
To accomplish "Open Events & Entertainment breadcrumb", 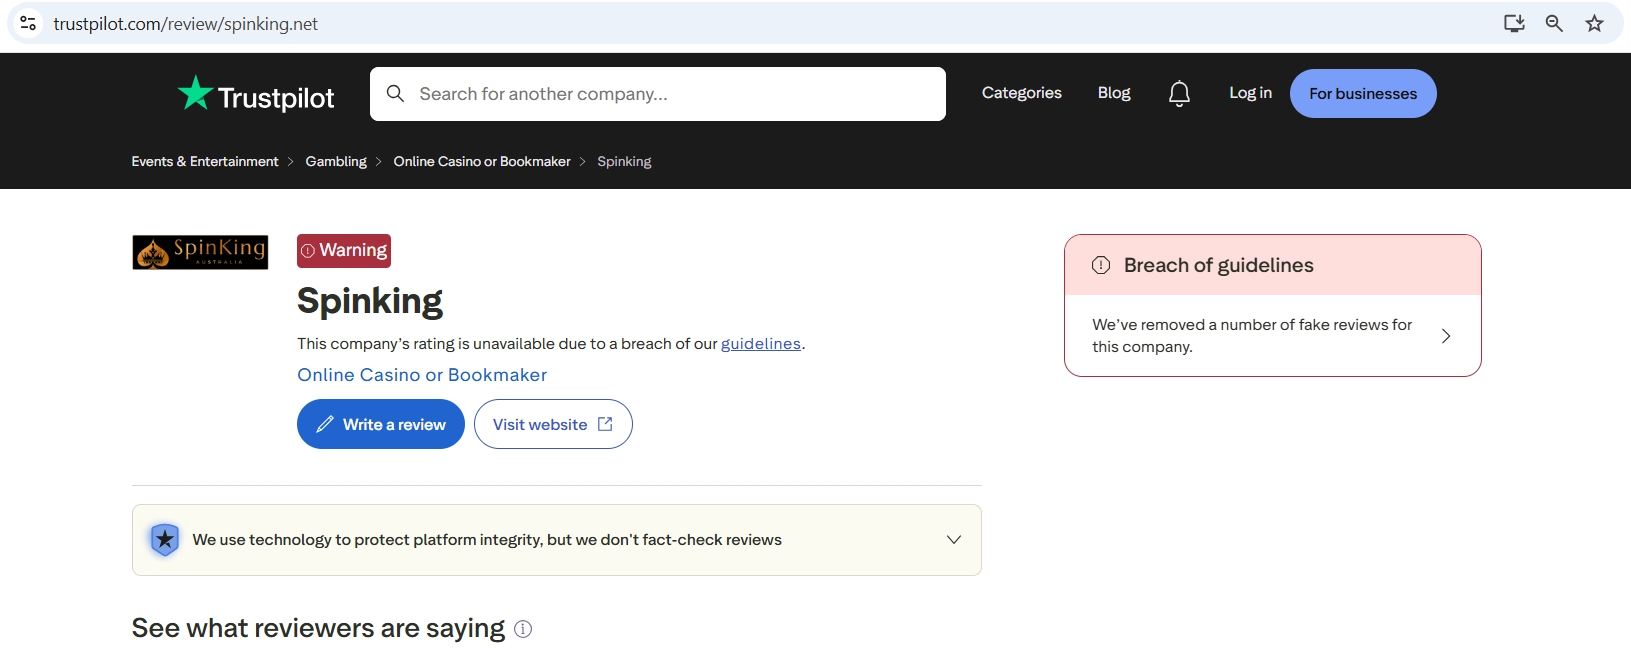I will (x=205, y=161).
